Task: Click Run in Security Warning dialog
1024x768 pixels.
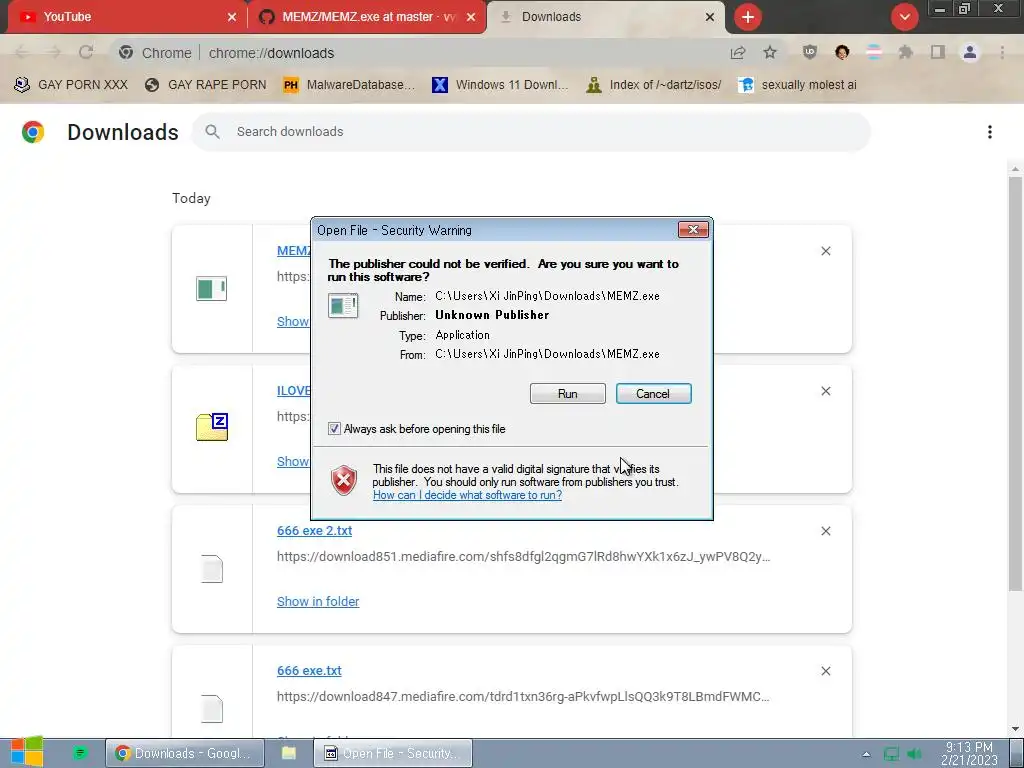Action: (568, 394)
